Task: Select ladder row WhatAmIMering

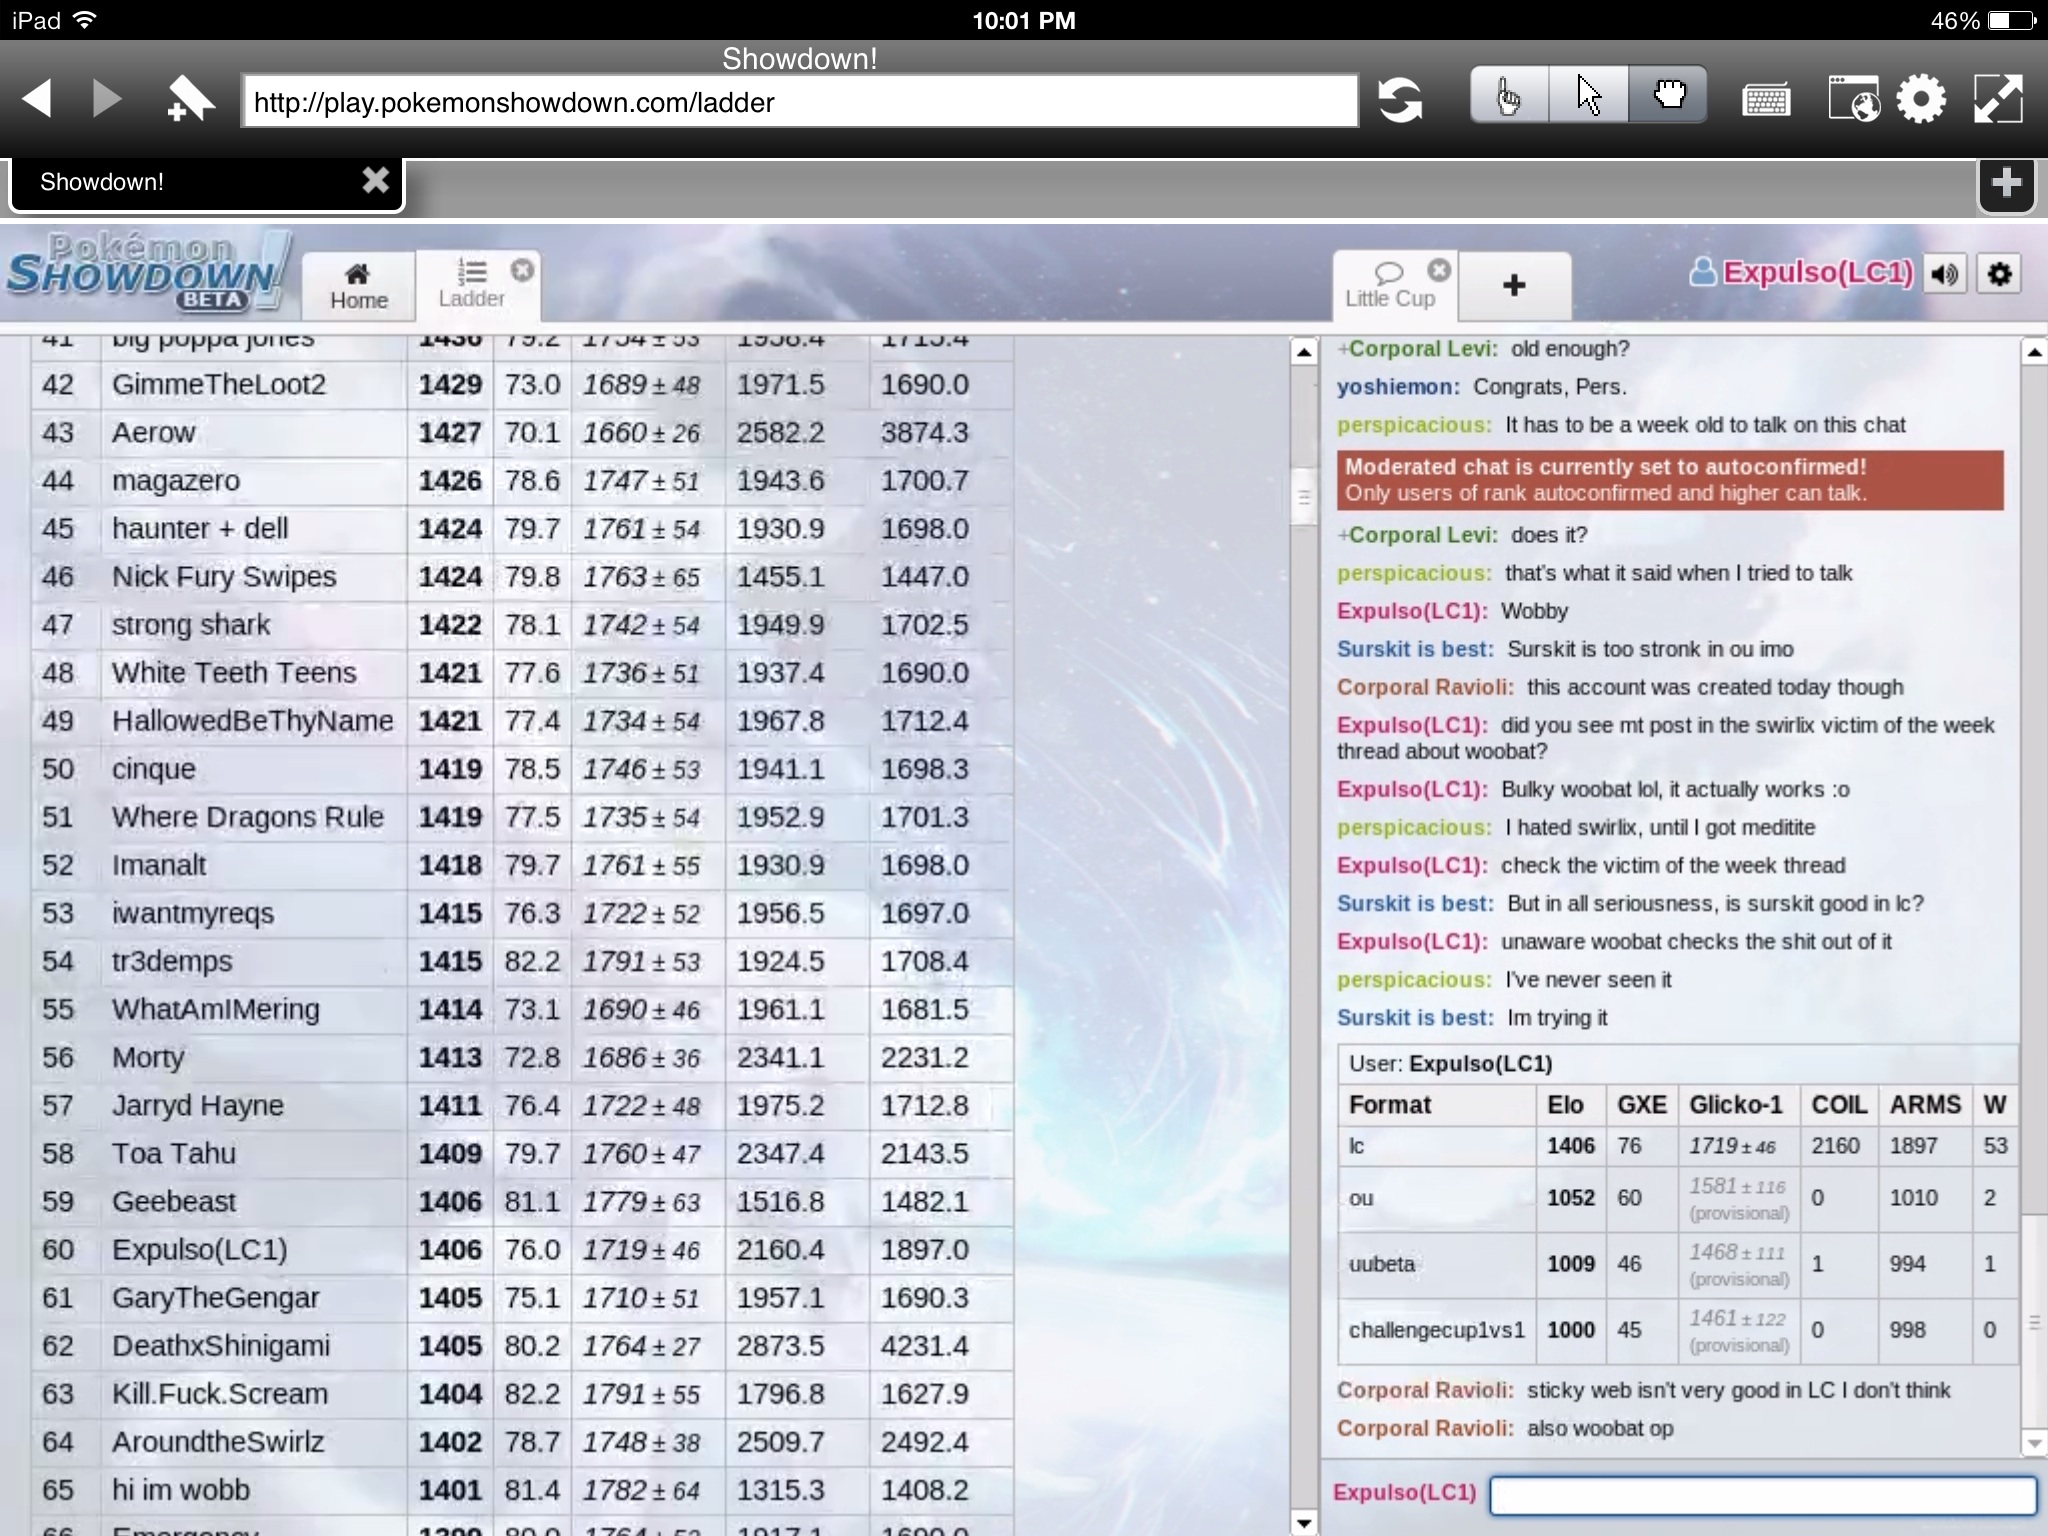Action: (x=522, y=1009)
